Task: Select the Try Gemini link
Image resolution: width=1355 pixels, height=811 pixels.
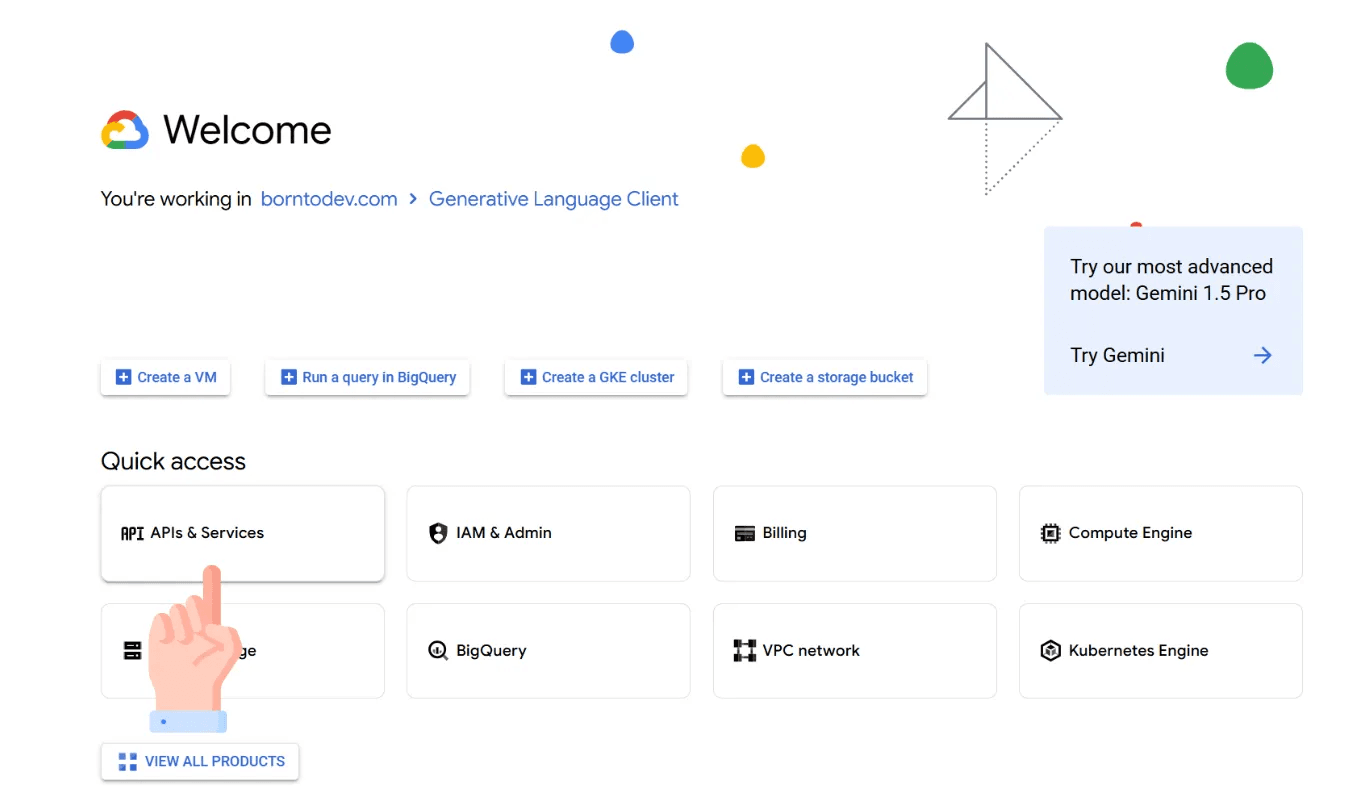Action: [x=1117, y=355]
